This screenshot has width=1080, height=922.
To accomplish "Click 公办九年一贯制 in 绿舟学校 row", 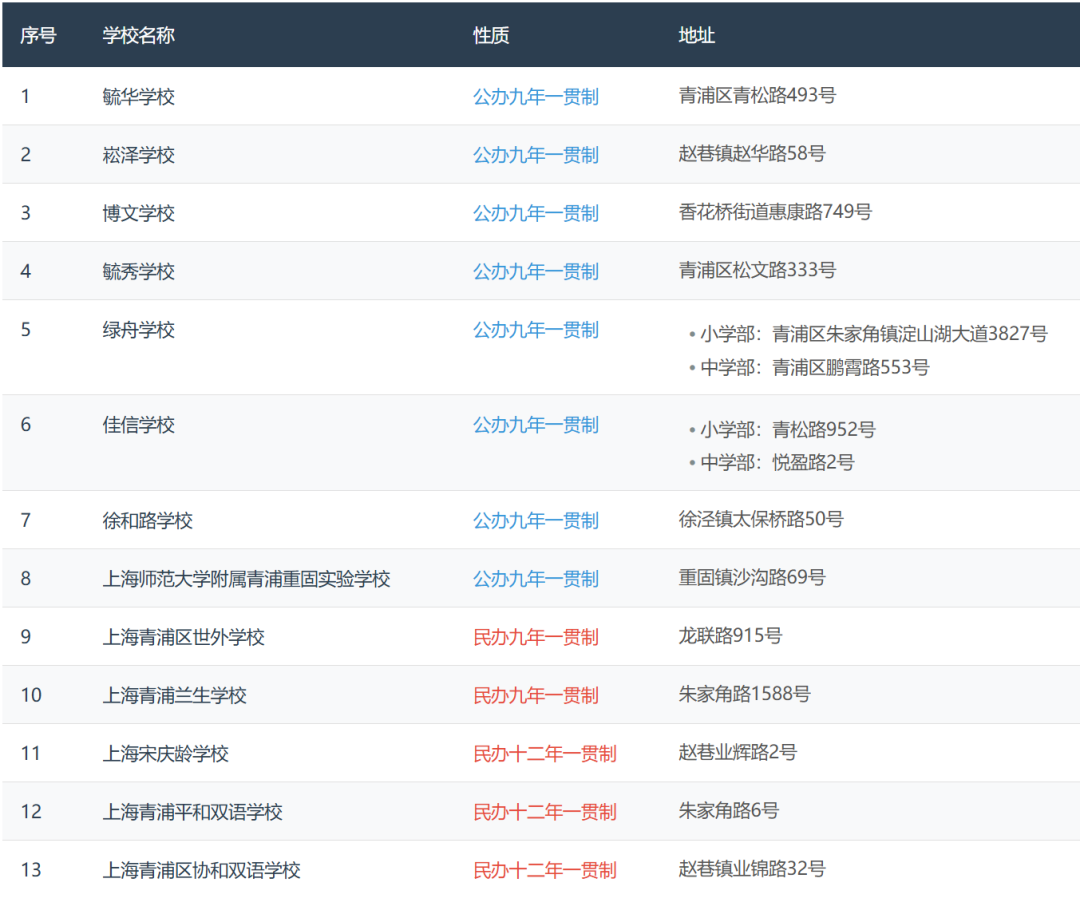I will tap(536, 330).
